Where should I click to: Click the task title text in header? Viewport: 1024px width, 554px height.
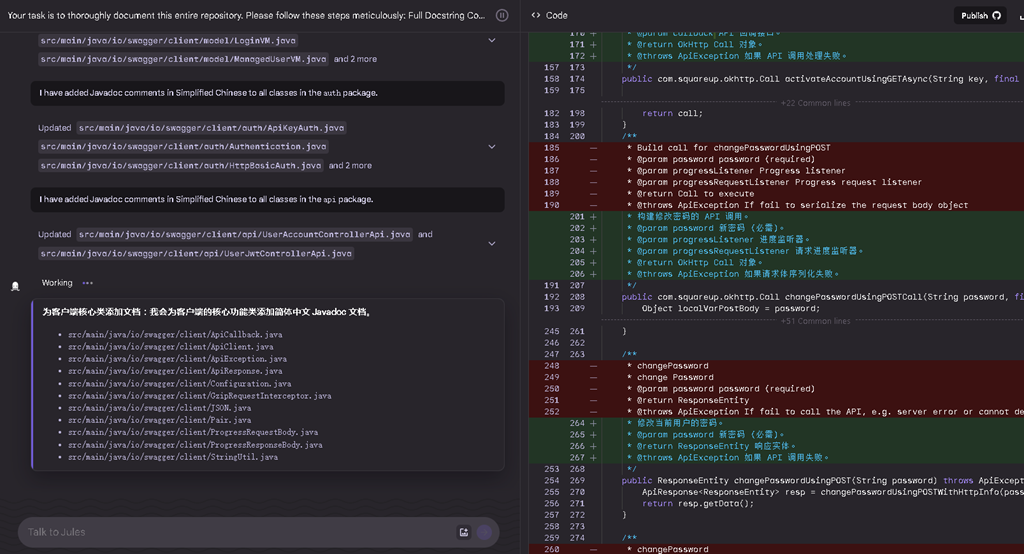click(246, 15)
